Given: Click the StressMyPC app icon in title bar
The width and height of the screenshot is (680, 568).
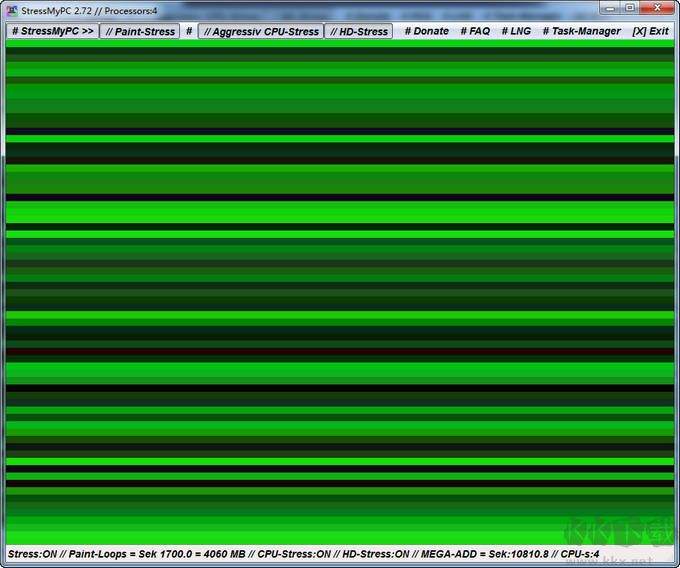Looking at the screenshot, I should tap(12, 10).
